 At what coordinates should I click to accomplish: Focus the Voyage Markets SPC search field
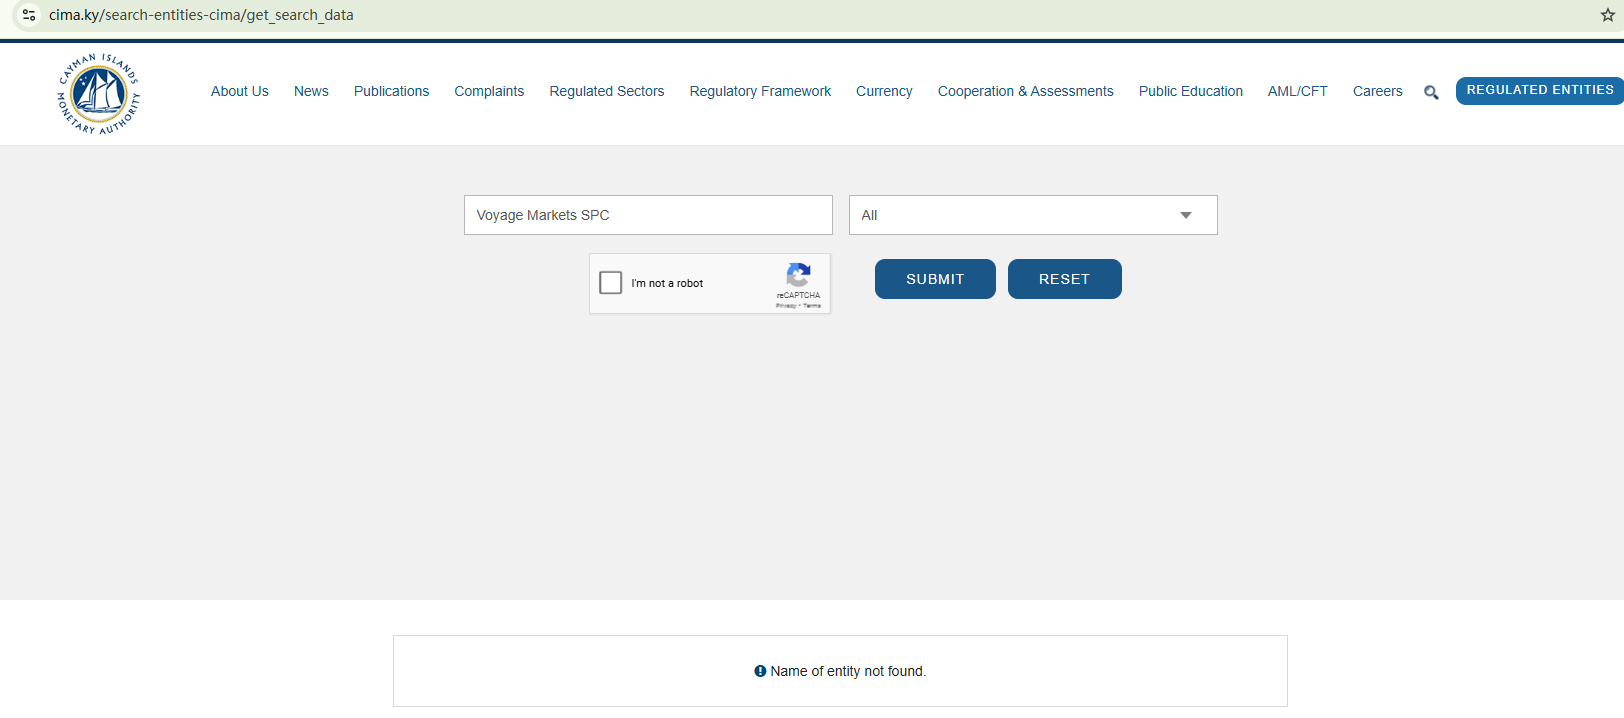[x=648, y=215]
